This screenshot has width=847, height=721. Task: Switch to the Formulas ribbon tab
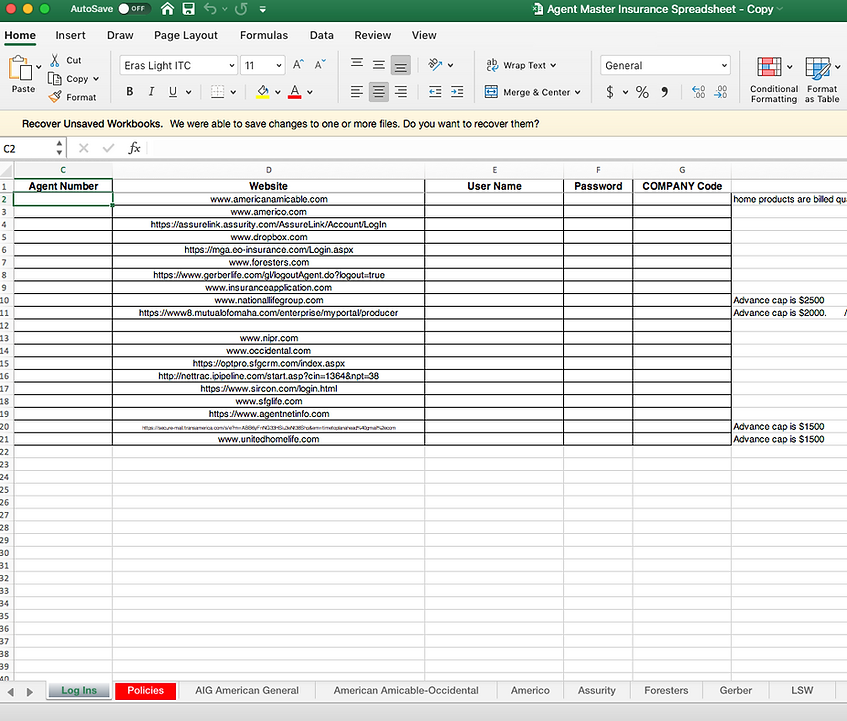264,35
